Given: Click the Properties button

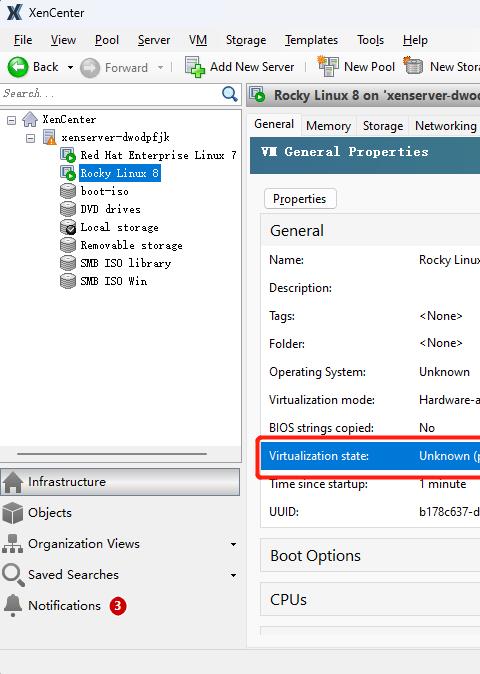Looking at the screenshot, I should pyautogui.click(x=300, y=199).
